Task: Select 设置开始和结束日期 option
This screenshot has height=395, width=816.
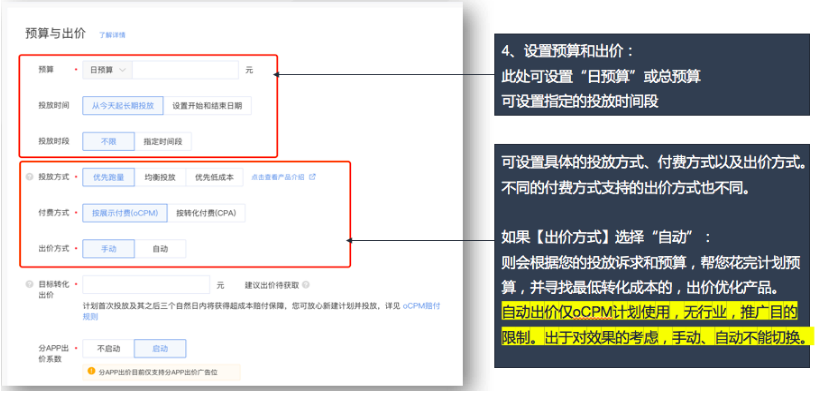Action: click(207, 105)
